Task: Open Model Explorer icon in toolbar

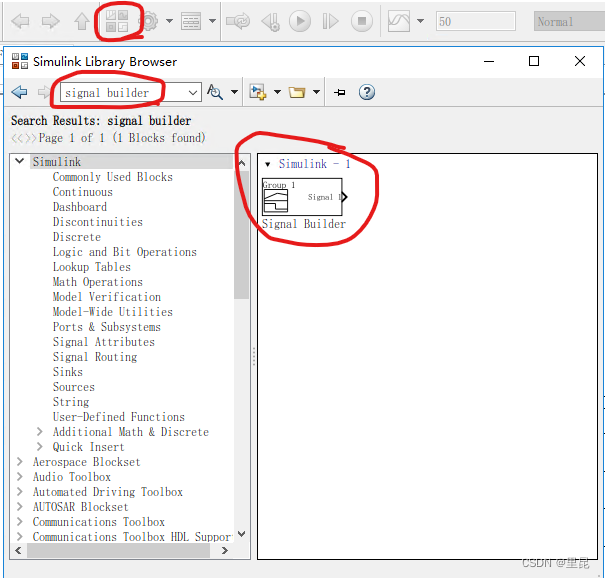Action: (x=191, y=21)
